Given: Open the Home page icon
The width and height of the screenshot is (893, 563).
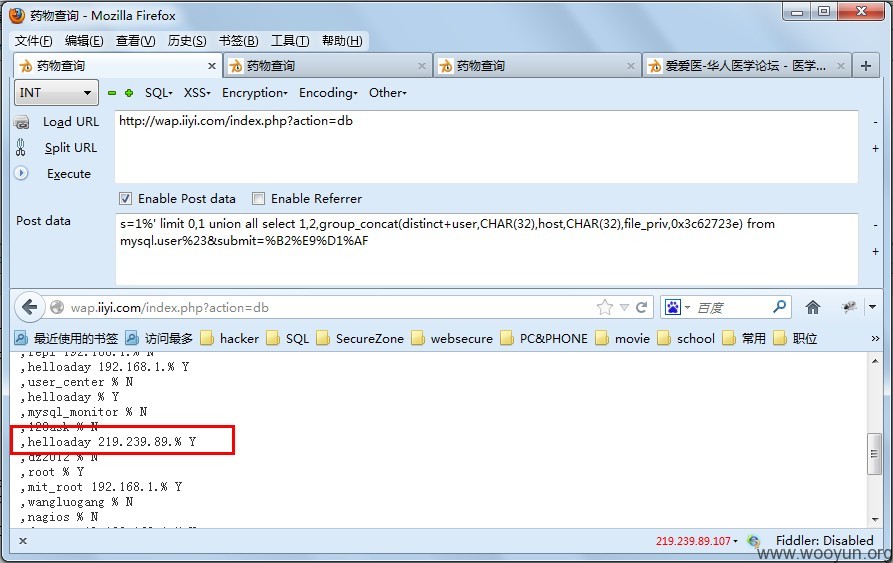Looking at the screenshot, I should (x=813, y=307).
